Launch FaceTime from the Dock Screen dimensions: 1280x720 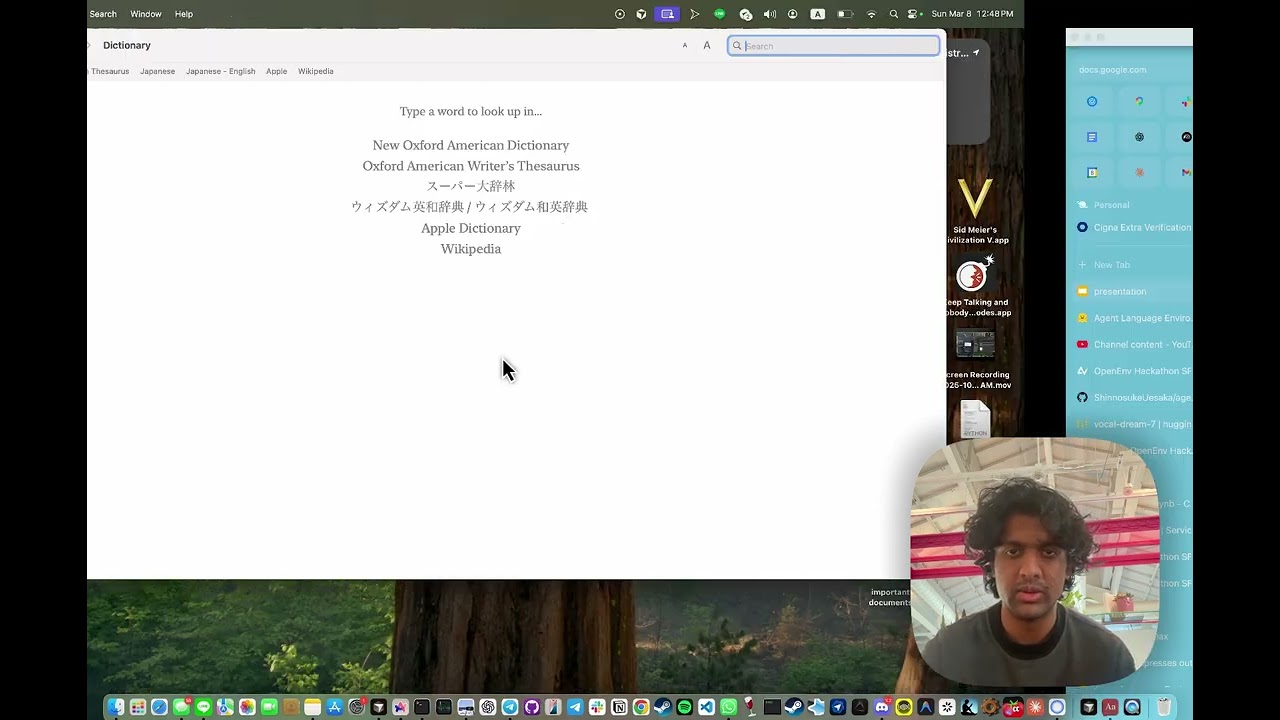coord(269,707)
